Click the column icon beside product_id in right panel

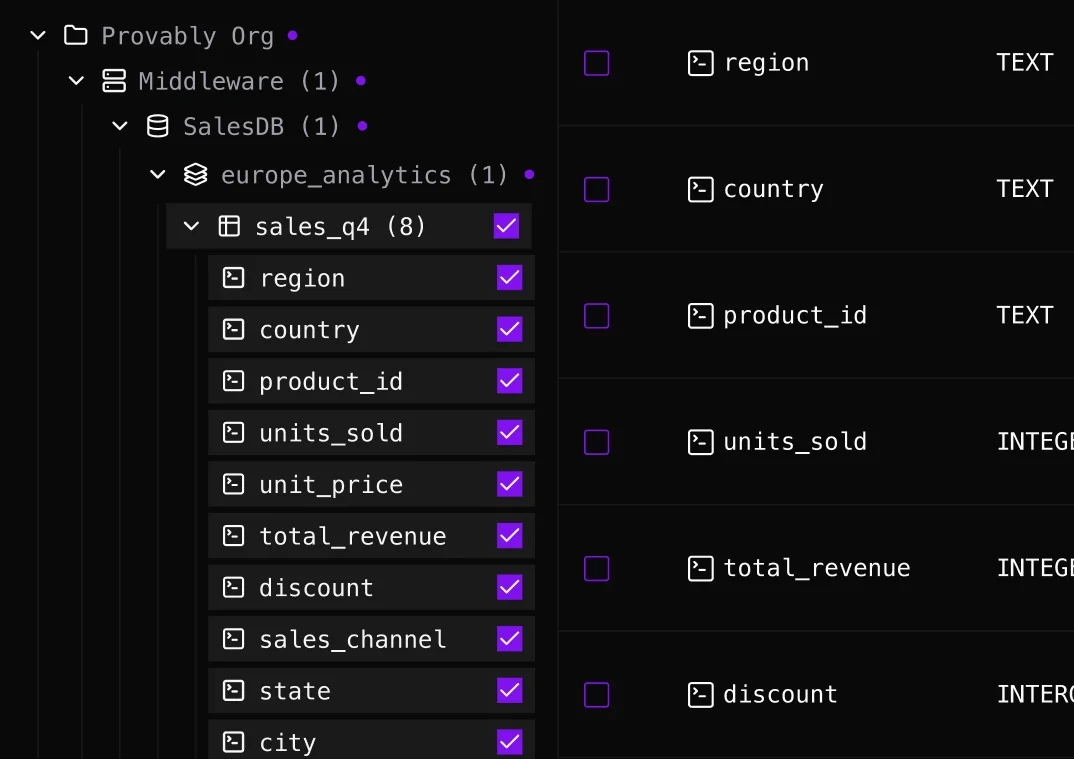coord(700,315)
